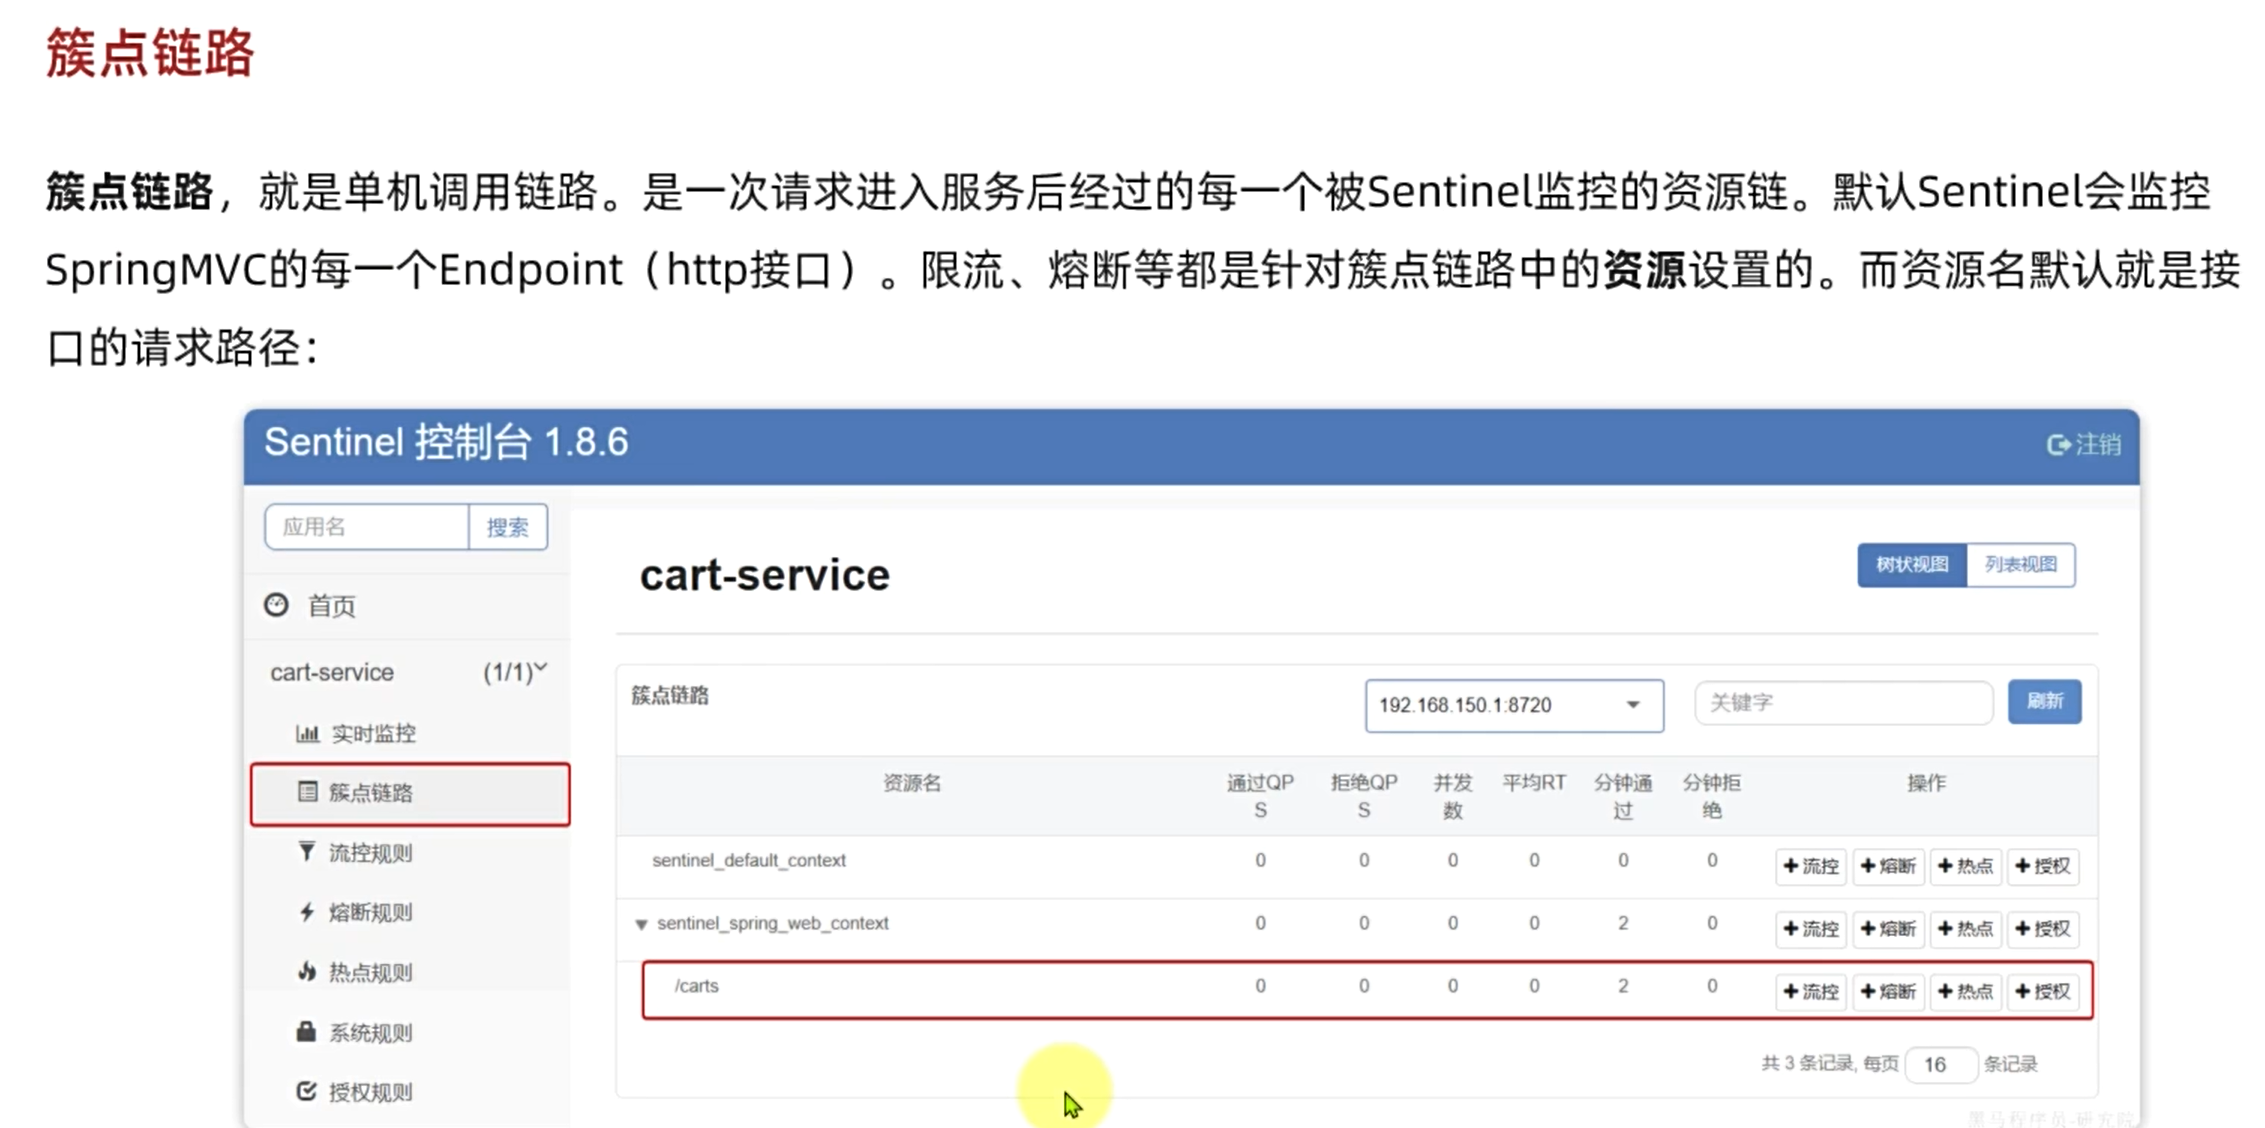Click the 系统规则 lock icon
This screenshot has height=1128, width=2265.
click(x=306, y=1031)
